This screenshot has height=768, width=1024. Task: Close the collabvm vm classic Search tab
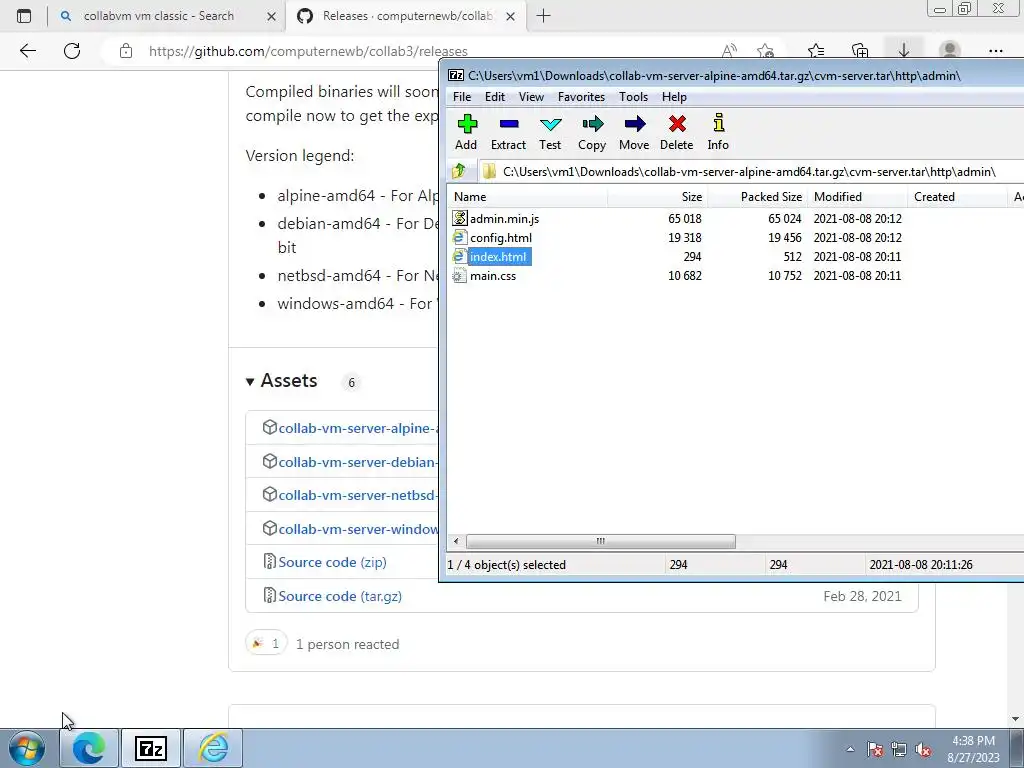(x=271, y=16)
